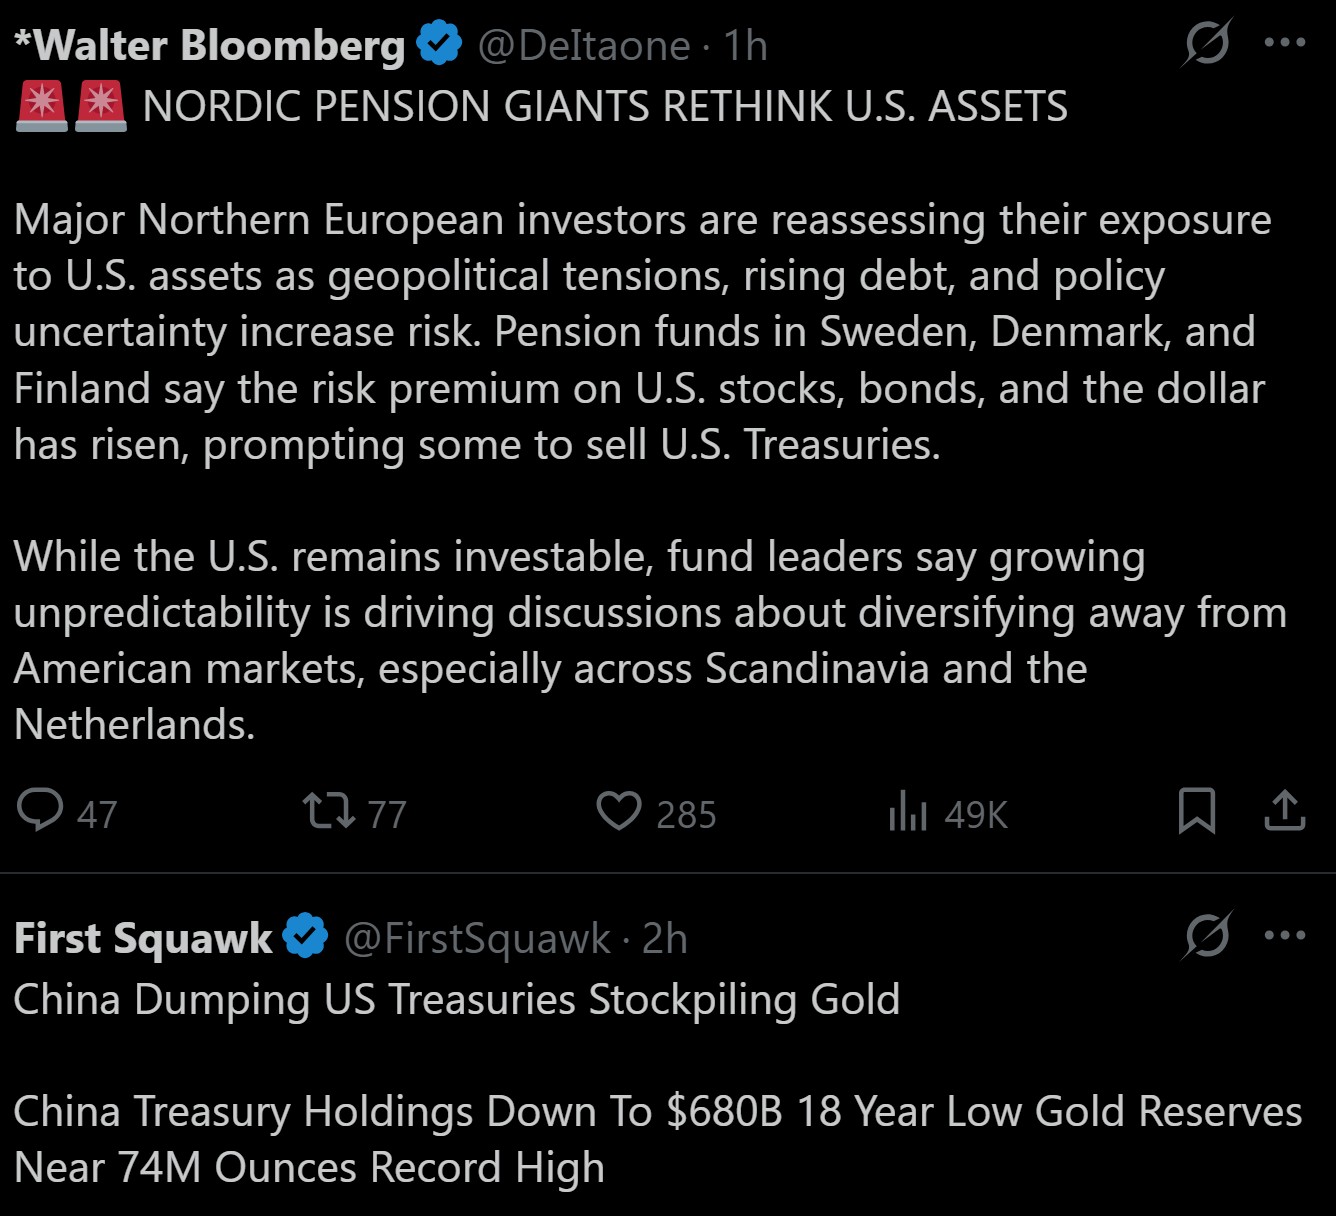Screen dimensions: 1336x1216
Task: Click the @FirstSquawk handle
Action: coord(476,939)
